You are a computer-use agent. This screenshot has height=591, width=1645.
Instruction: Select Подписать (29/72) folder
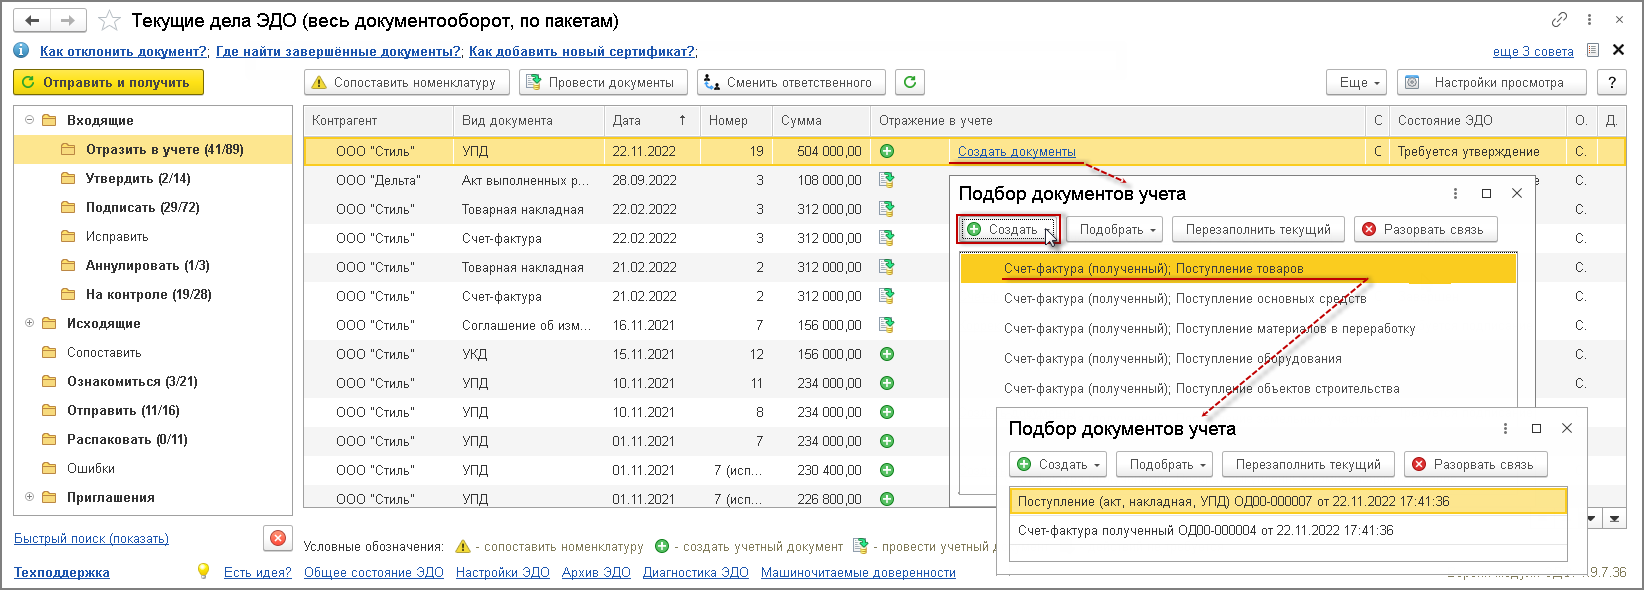pos(142,207)
